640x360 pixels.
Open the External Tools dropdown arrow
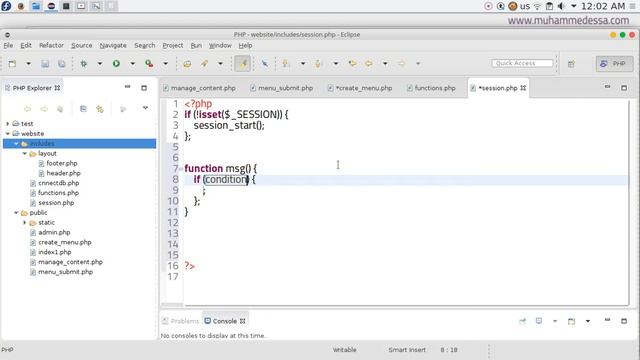165,64
